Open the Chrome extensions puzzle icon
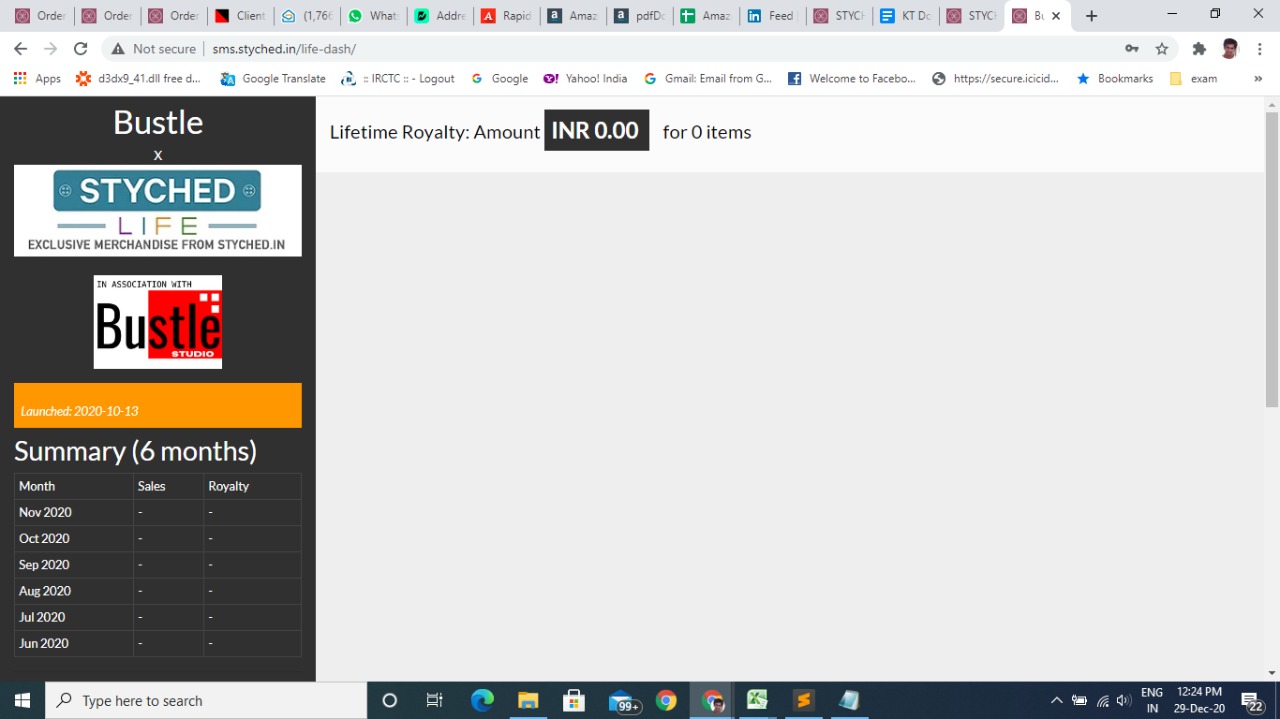This screenshot has width=1280, height=719. (x=1199, y=48)
